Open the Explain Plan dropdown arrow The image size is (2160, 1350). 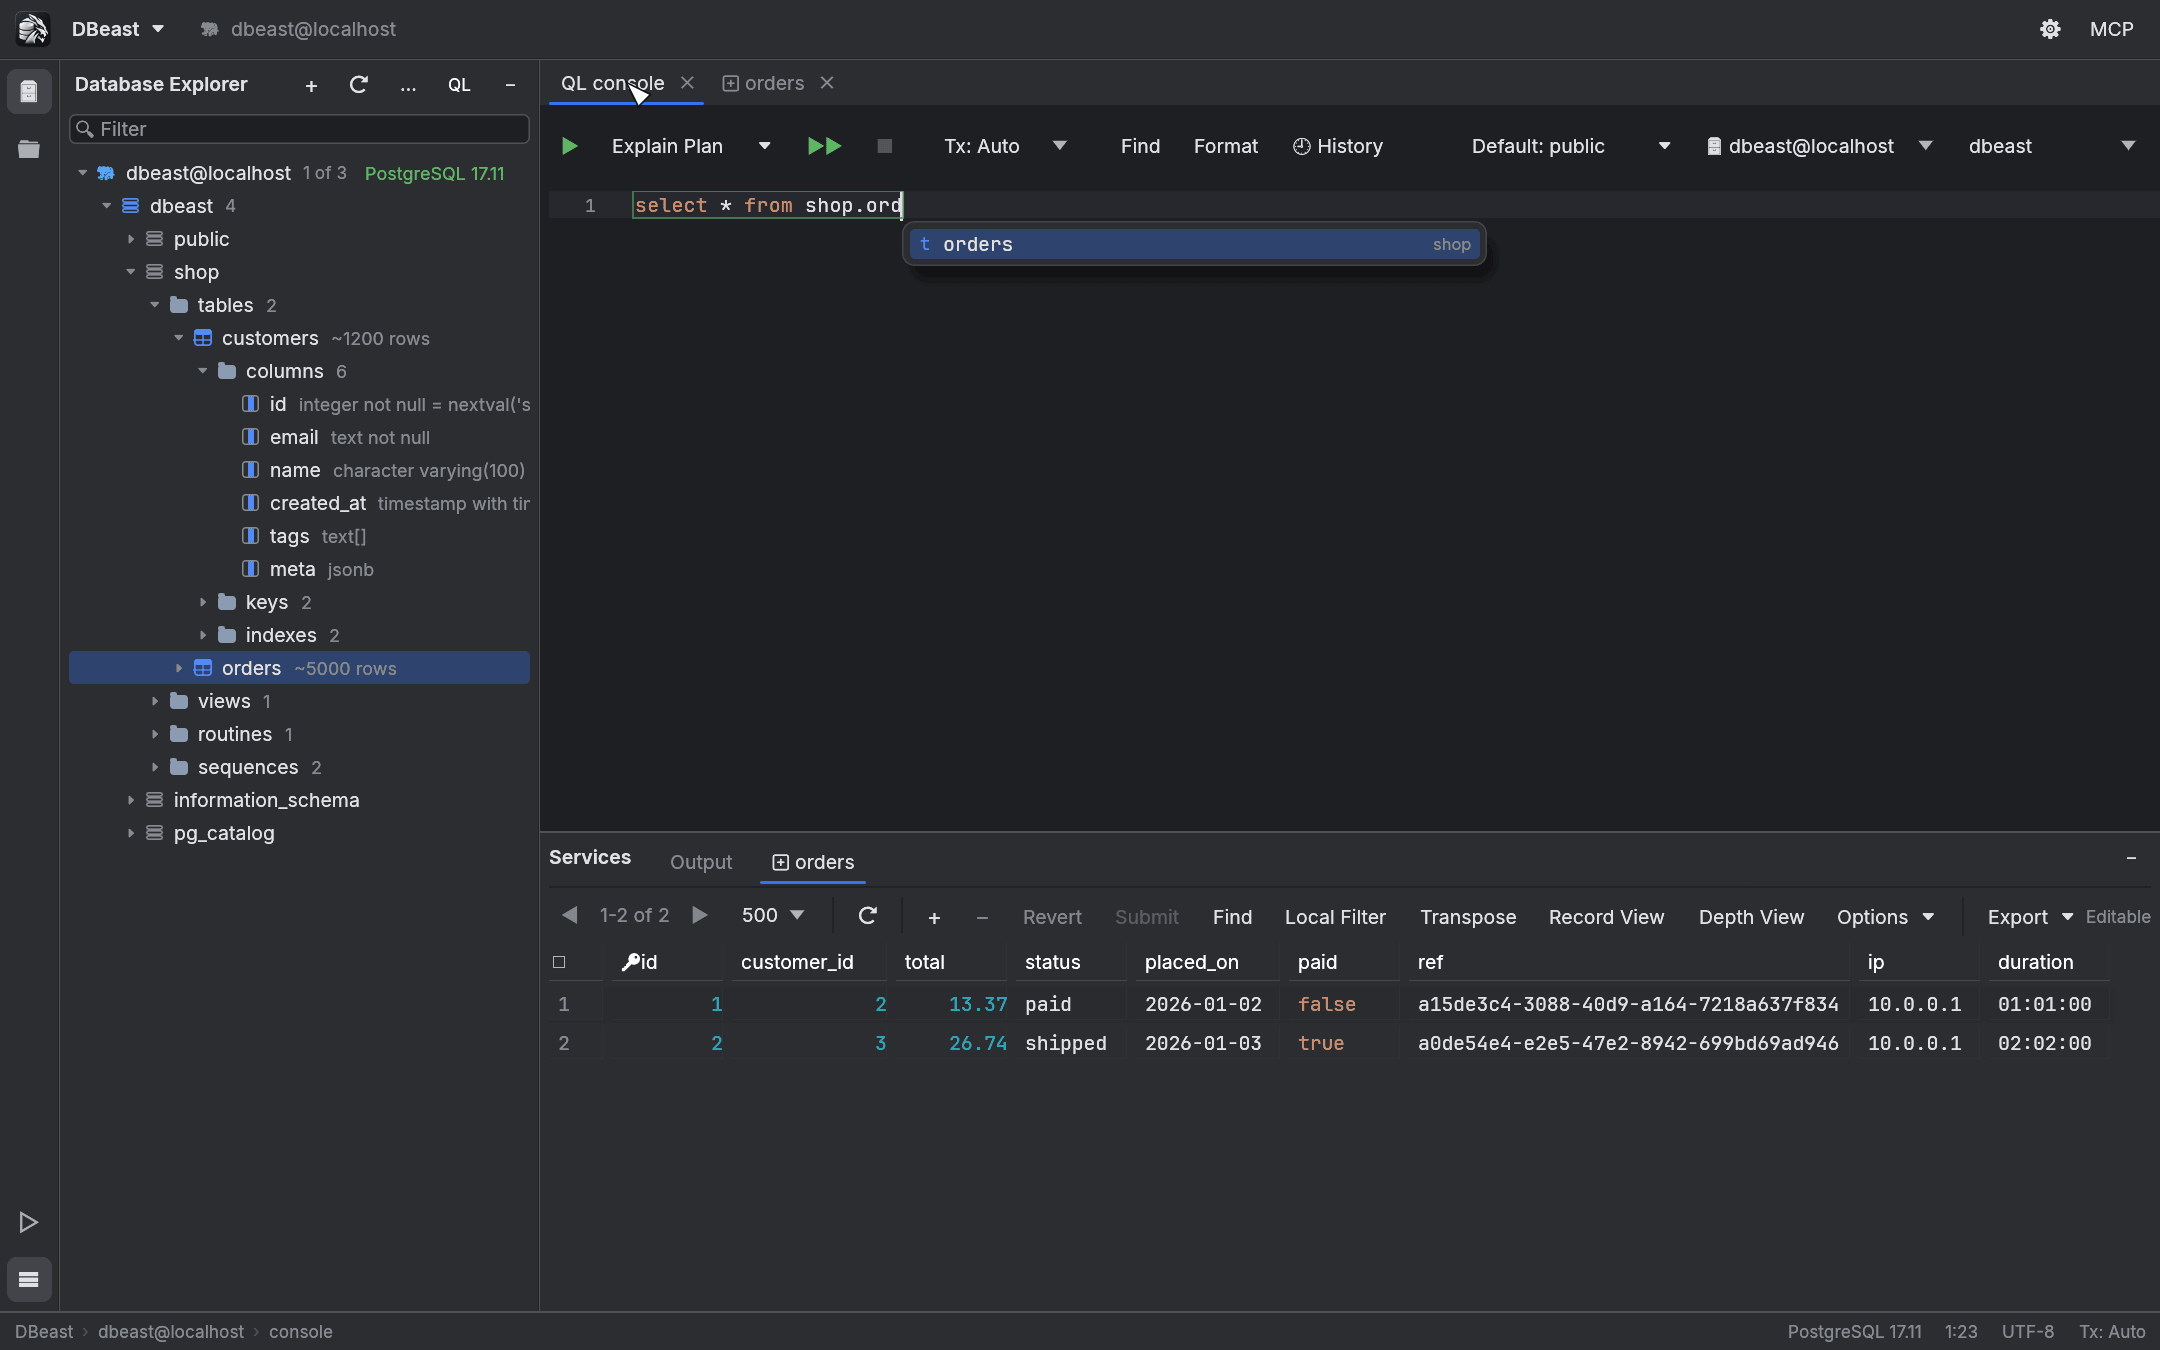tap(765, 146)
